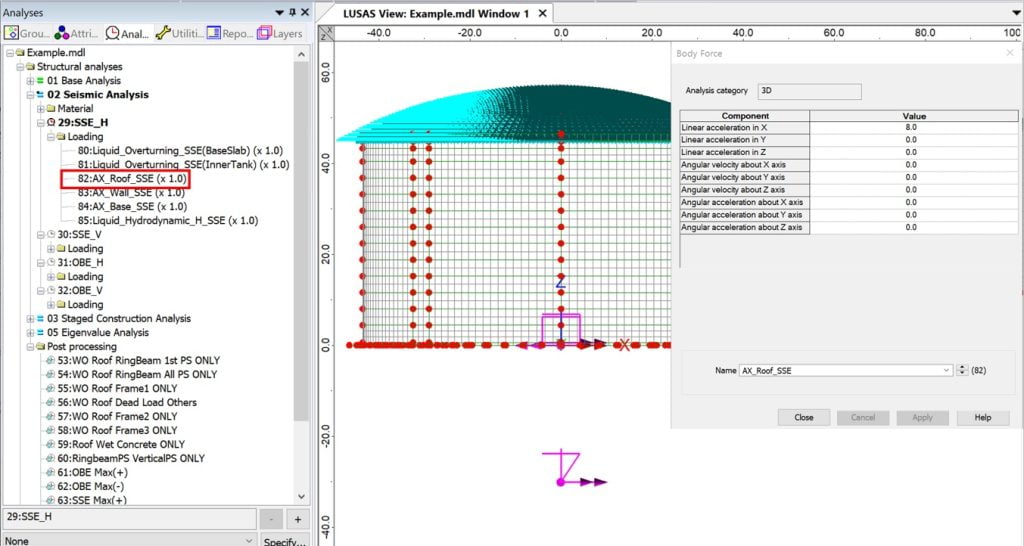This screenshot has width=1024, height=546.
Task: Select 85:Liquid_Hydrodynamic_H_SSE loading item
Action: 167,221
